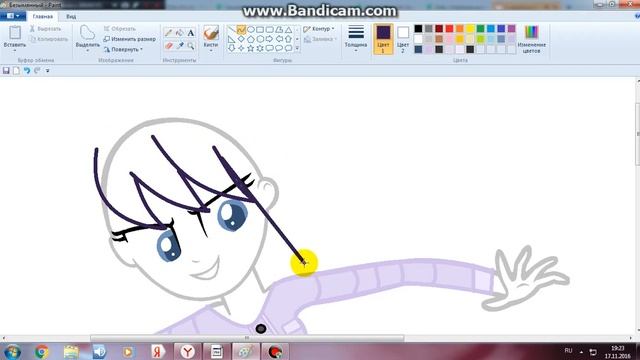Select the Eraser tool
This screenshot has height=360, width=640.
(169, 46)
